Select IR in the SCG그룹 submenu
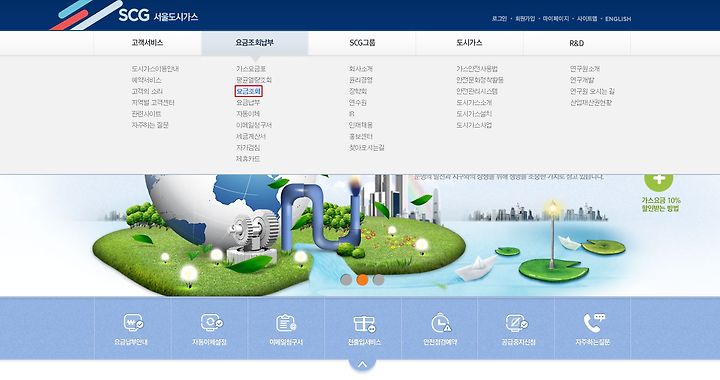Image resolution: width=720 pixels, height=380 pixels. point(351,114)
